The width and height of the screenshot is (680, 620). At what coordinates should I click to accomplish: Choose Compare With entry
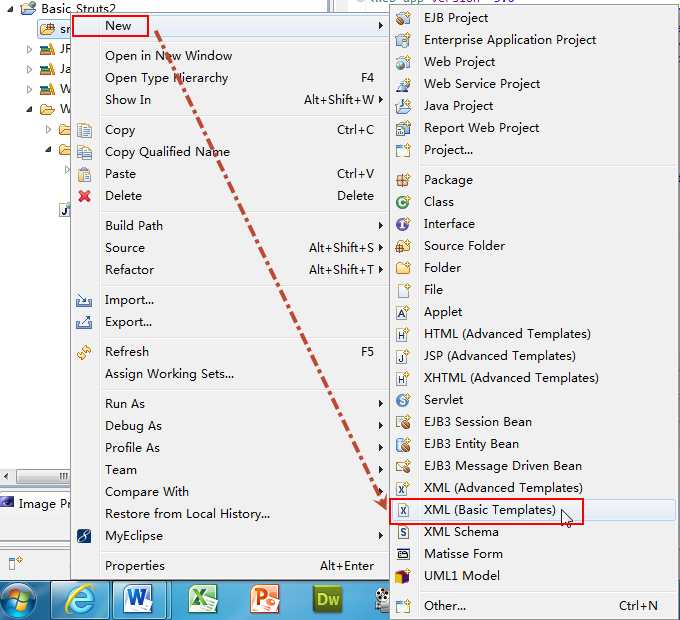tap(147, 492)
